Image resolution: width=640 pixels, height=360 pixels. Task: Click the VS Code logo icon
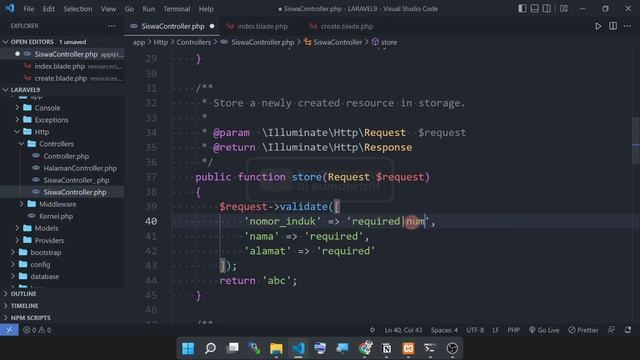tap(9, 8)
